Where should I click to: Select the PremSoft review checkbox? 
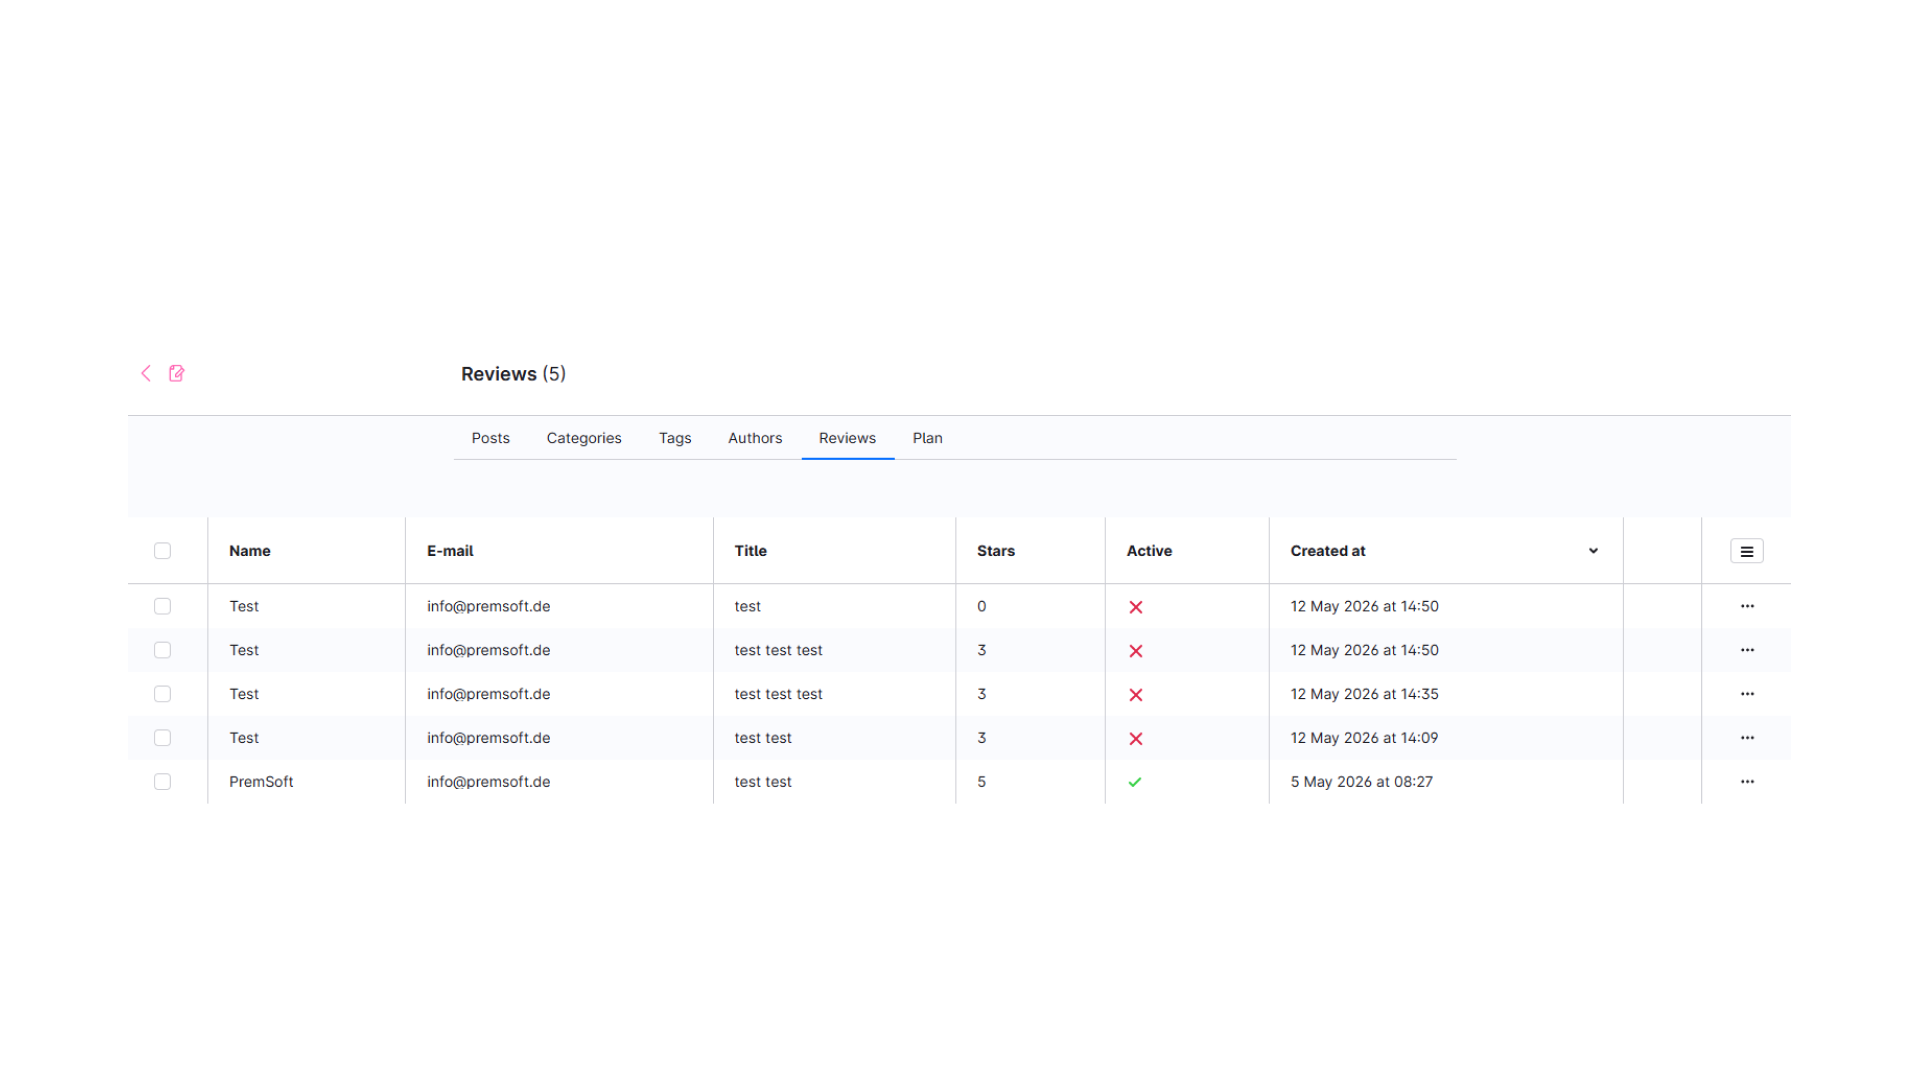162,782
